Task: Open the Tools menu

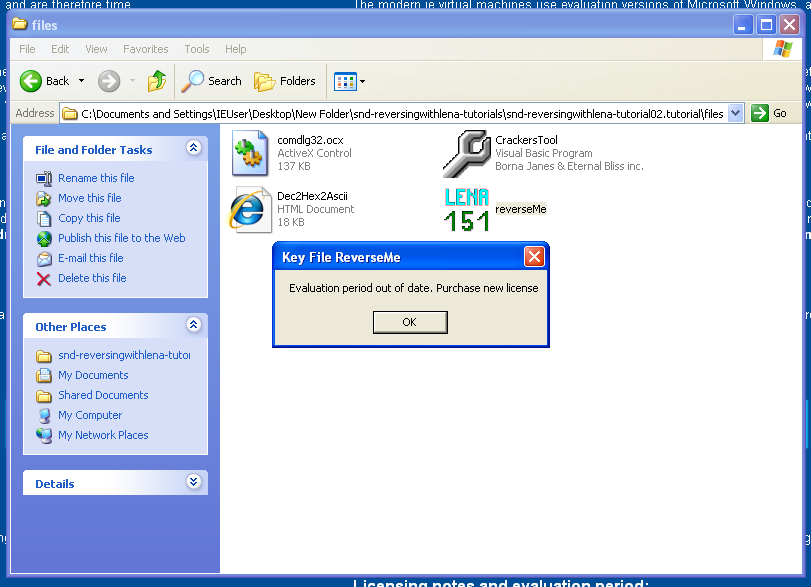Action: tap(197, 49)
